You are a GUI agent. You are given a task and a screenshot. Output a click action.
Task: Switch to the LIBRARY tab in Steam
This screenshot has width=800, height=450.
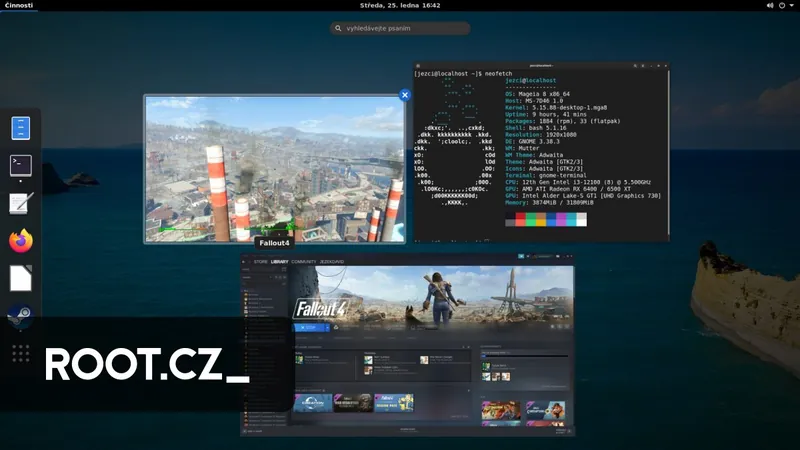[x=280, y=262]
